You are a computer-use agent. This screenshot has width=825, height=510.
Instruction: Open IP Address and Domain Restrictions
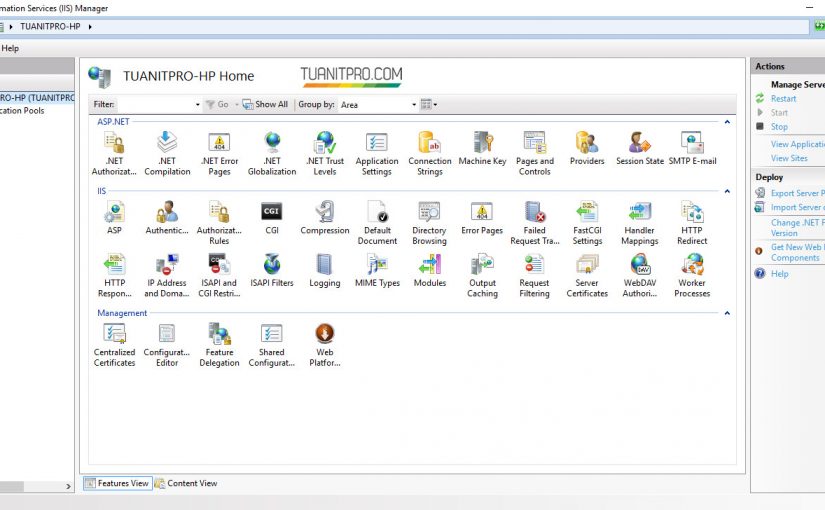[167, 275]
